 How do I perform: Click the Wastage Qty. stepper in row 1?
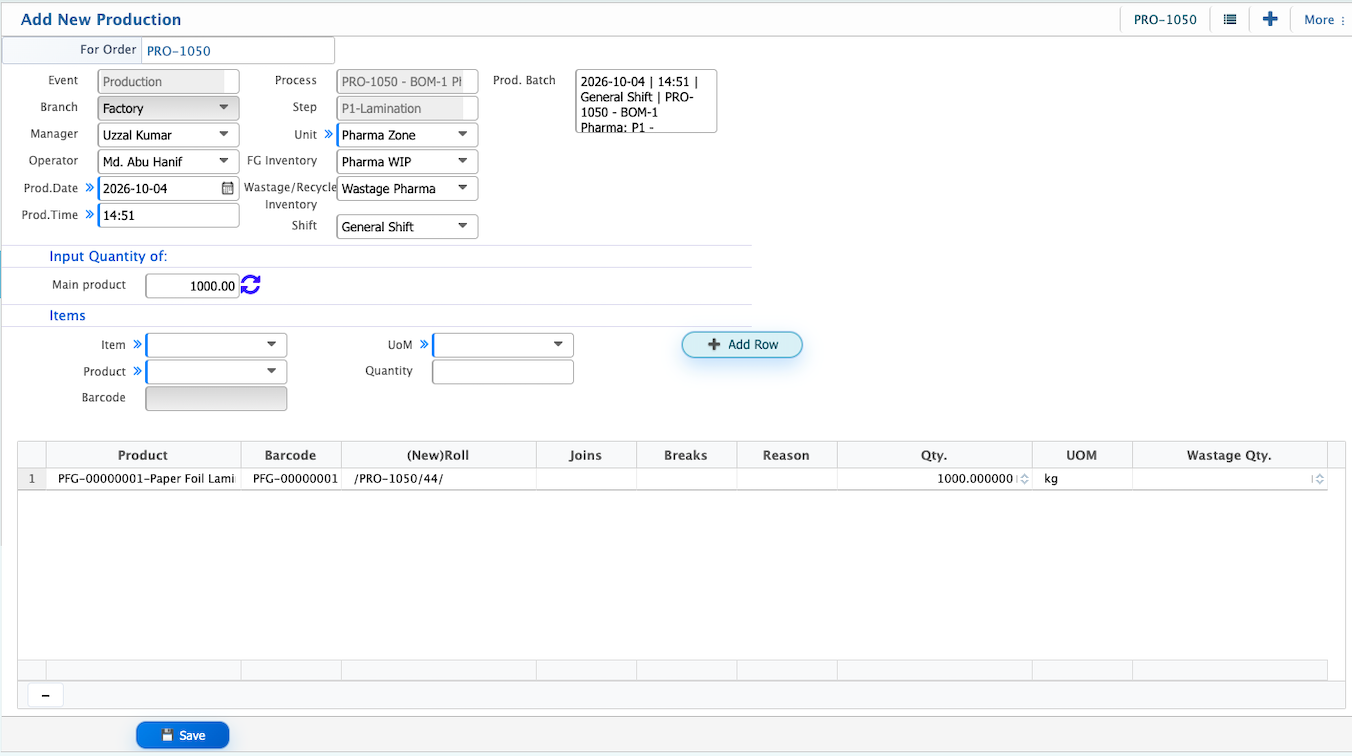coord(1319,479)
